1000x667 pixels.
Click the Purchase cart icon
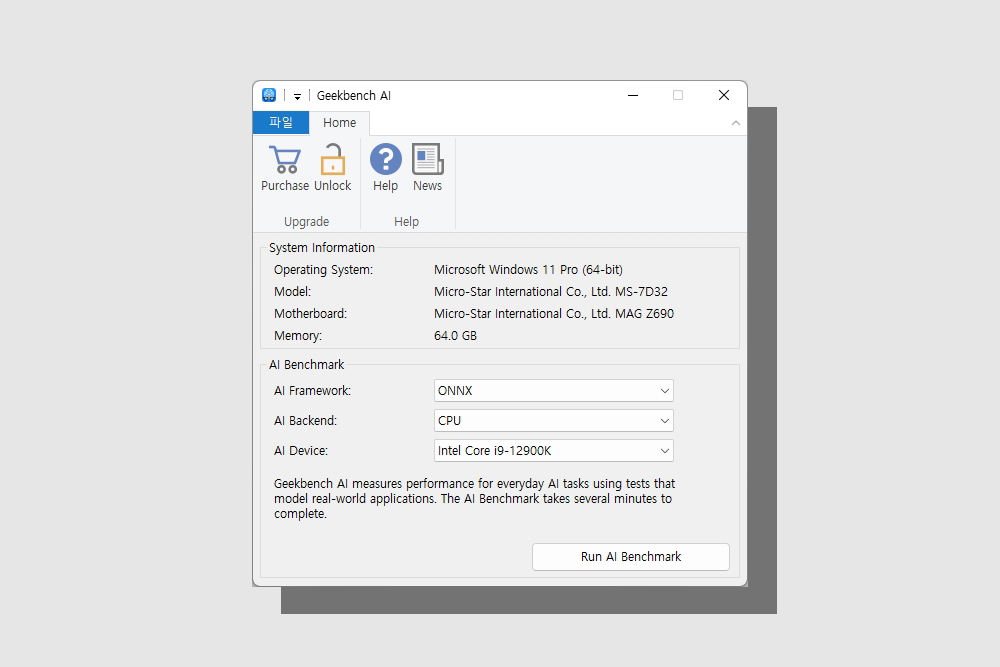[x=284, y=159]
